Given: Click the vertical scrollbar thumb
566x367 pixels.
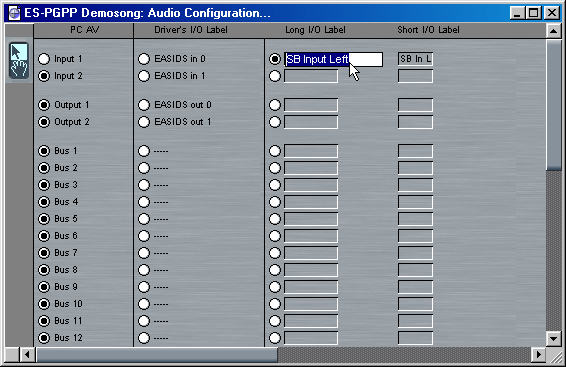Looking at the screenshot, I should click(x=553, y=105).
